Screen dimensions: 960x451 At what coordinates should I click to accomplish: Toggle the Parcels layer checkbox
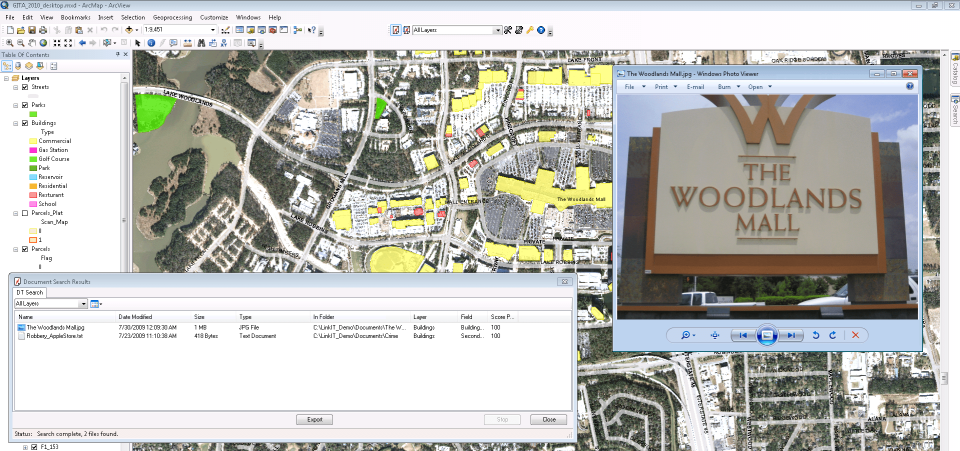click(24, 249)
